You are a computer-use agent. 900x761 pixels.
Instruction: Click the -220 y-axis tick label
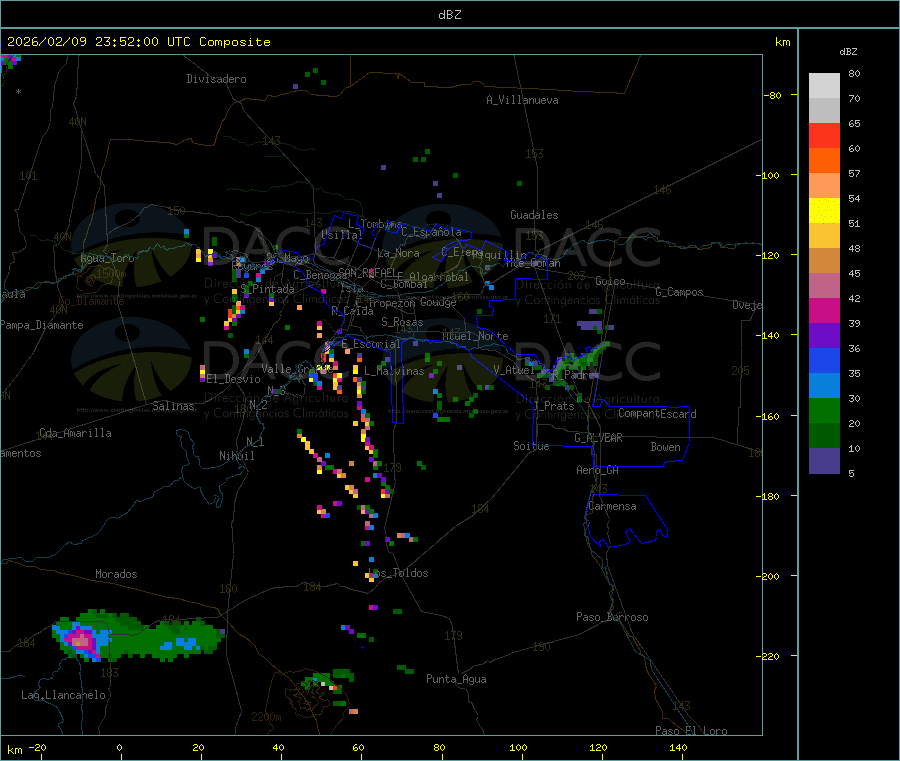pos(770,657)
